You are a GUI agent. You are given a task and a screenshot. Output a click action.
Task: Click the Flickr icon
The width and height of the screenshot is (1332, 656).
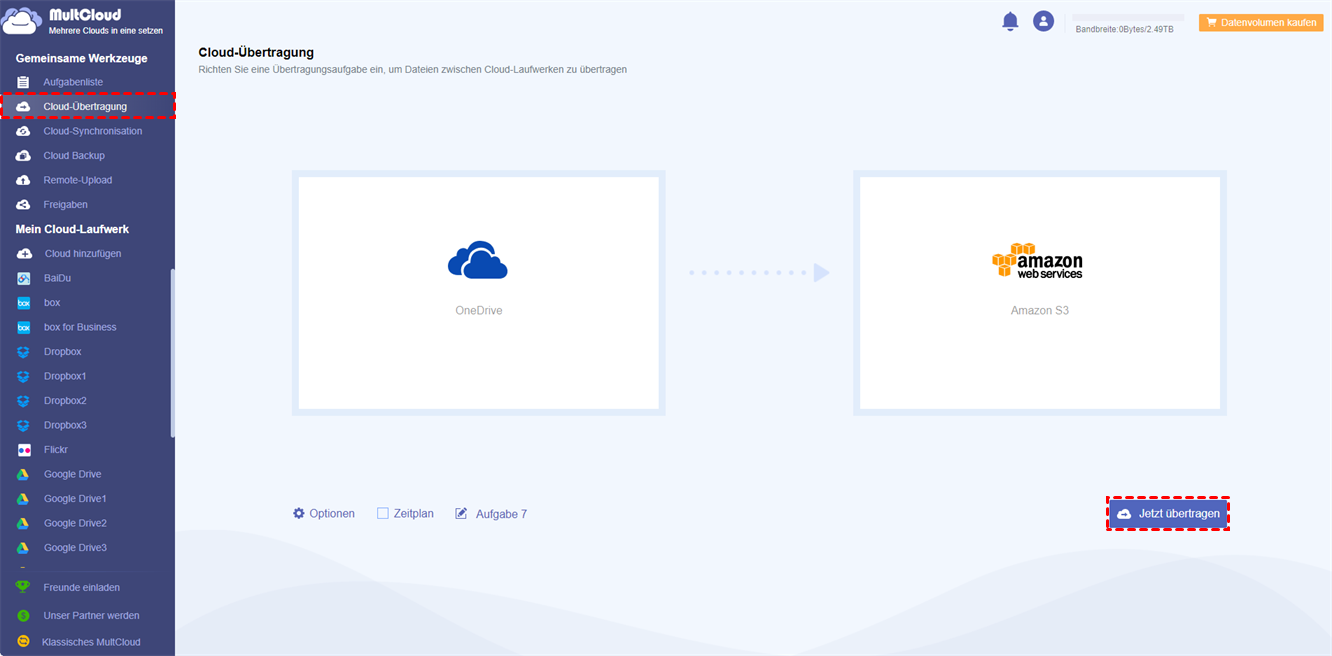tap(23, 450)
